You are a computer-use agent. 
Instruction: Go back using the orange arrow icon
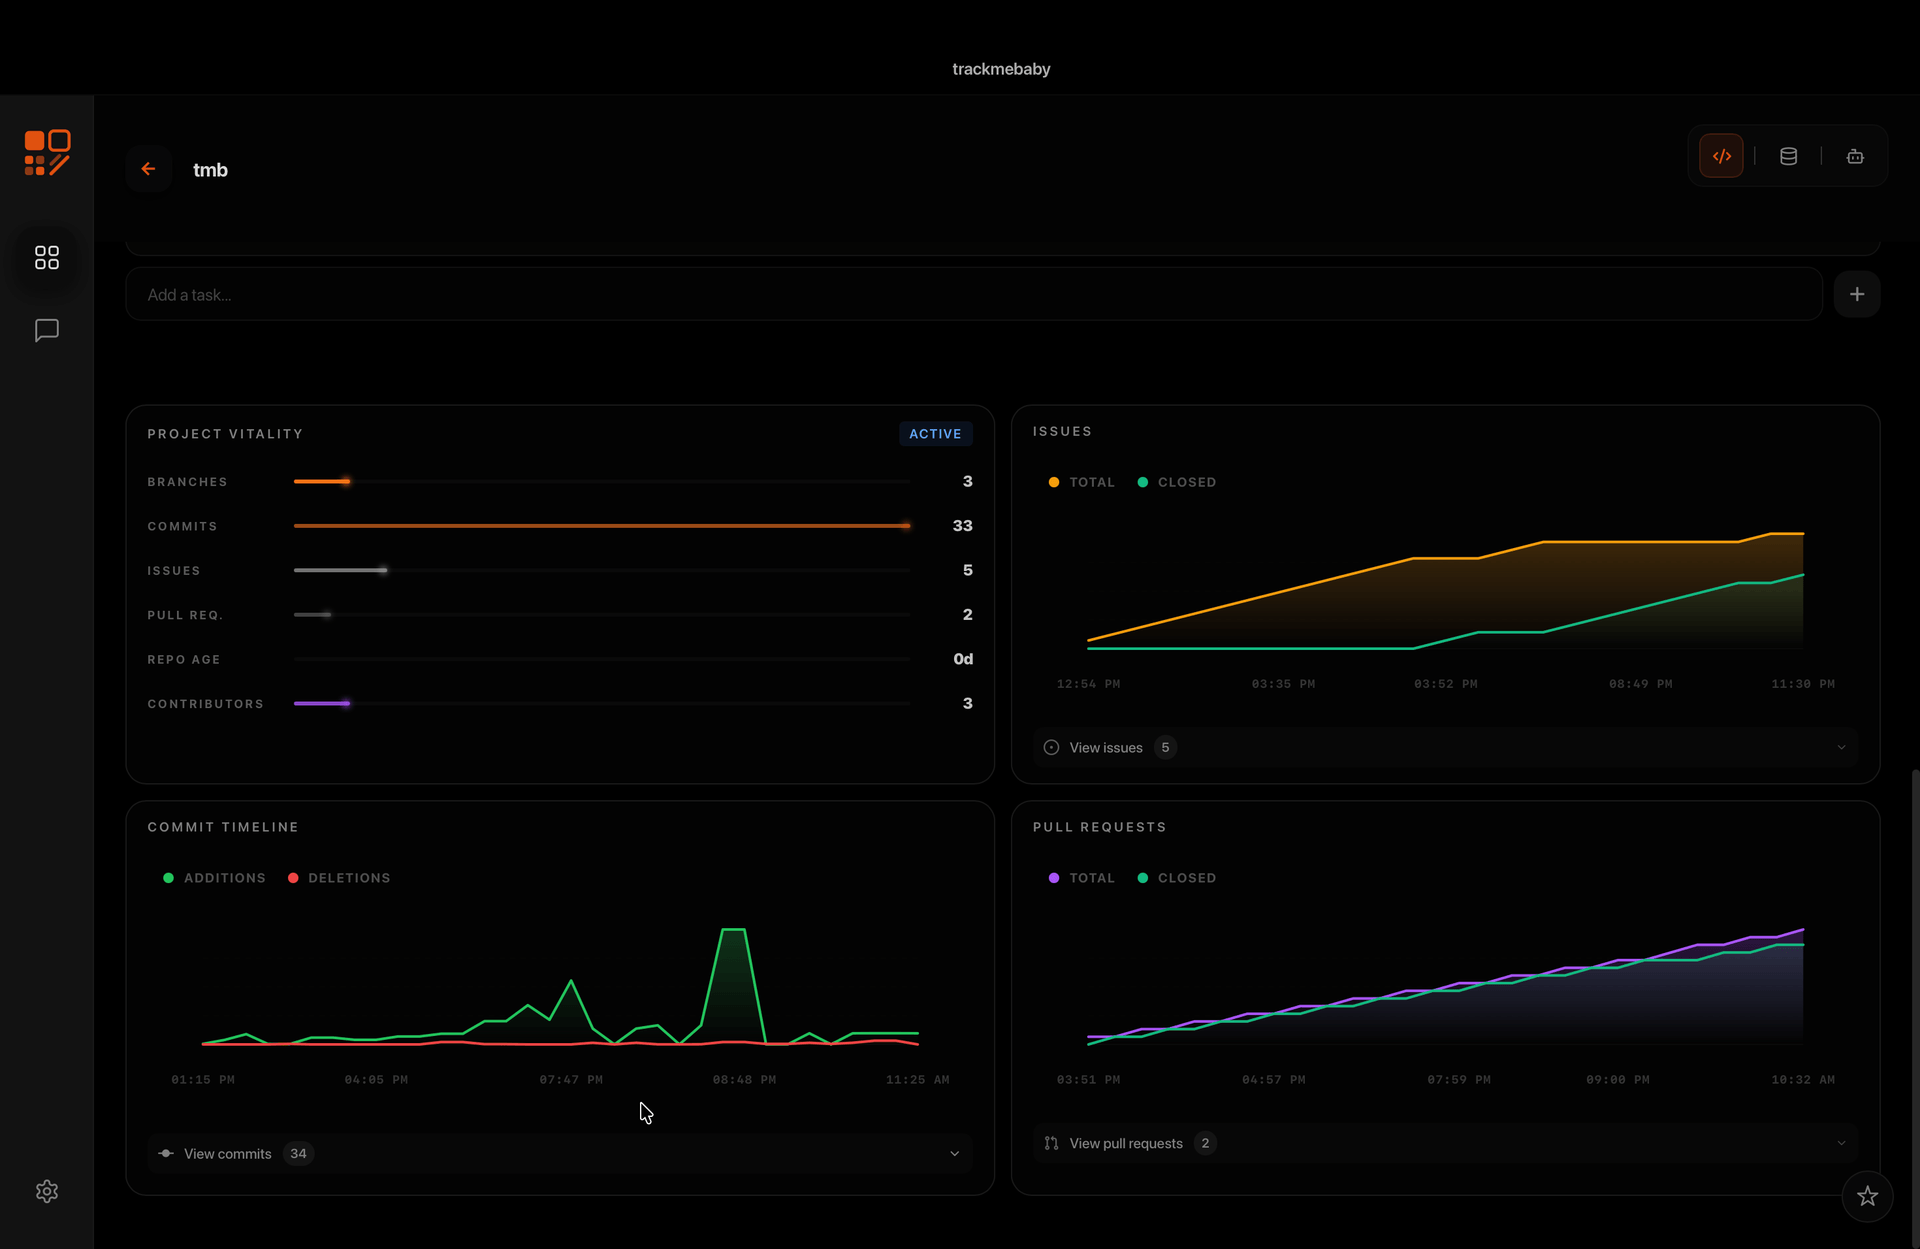click(148, 168)
